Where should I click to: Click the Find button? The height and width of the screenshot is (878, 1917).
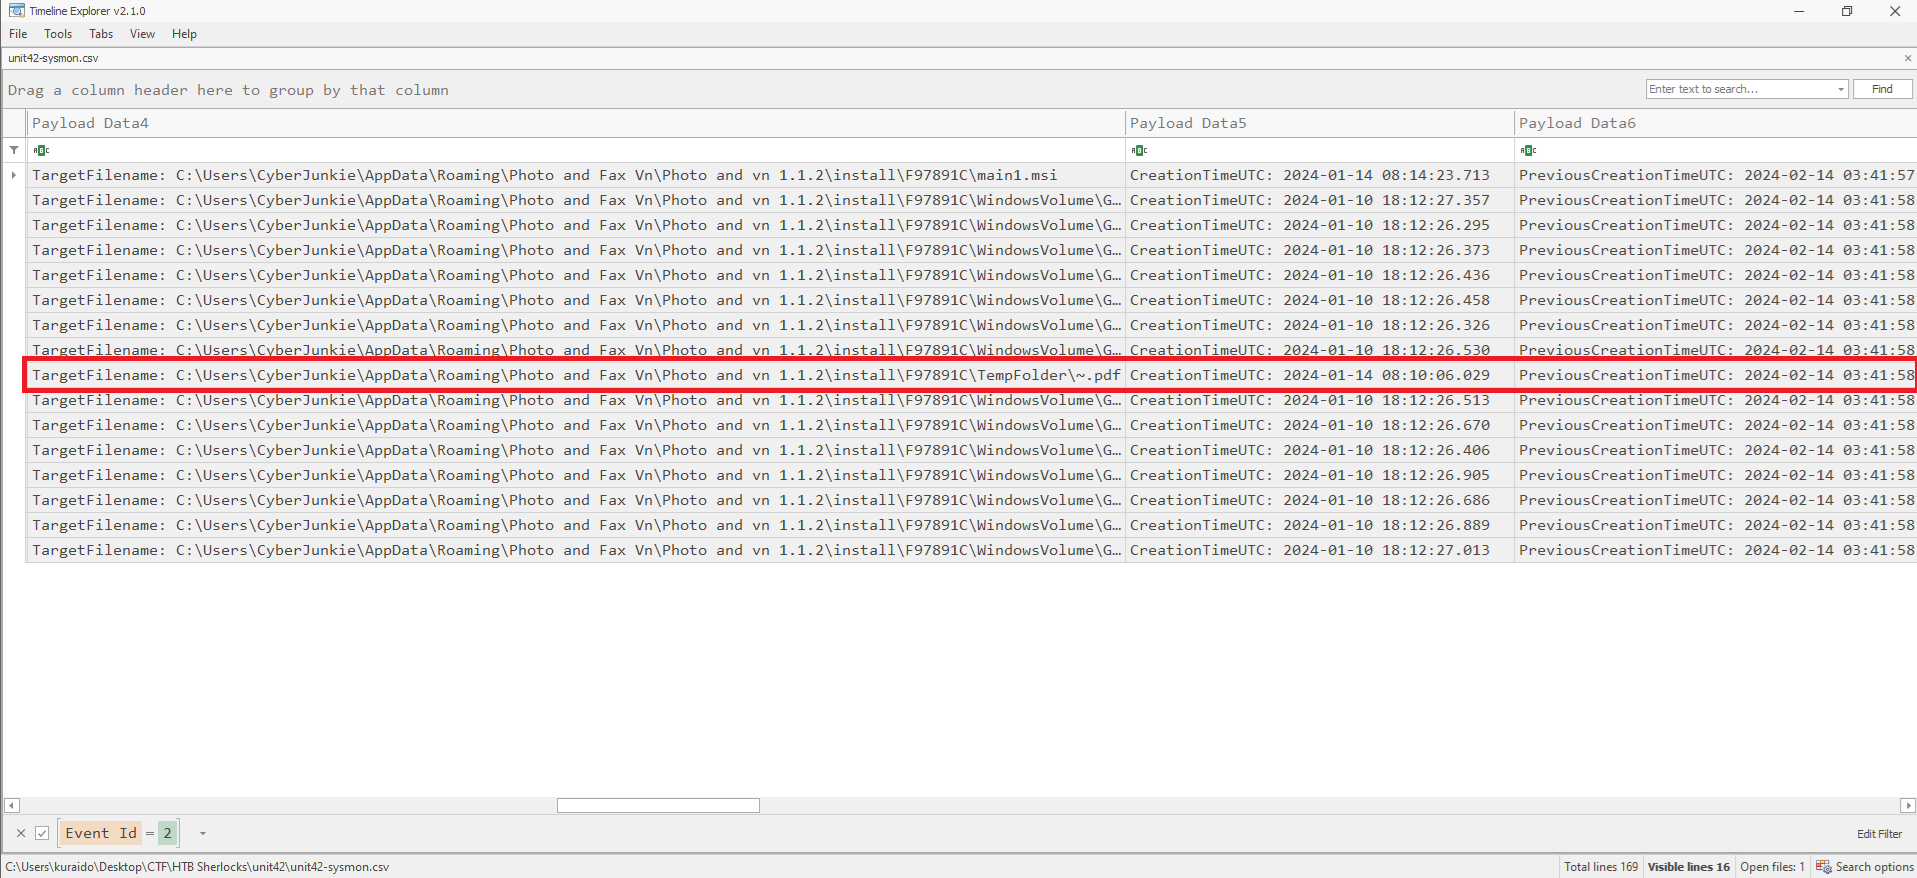(1882, 89)
